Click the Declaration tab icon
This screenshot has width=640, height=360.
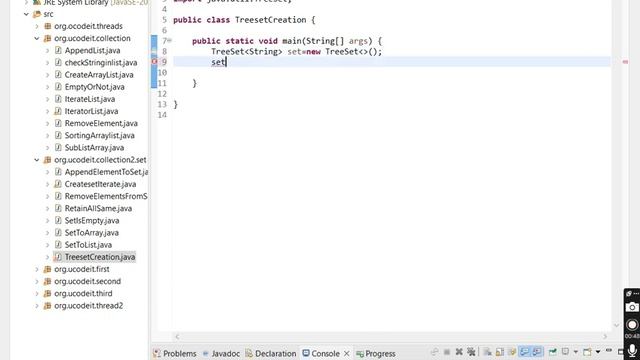[x=249, y=353]
